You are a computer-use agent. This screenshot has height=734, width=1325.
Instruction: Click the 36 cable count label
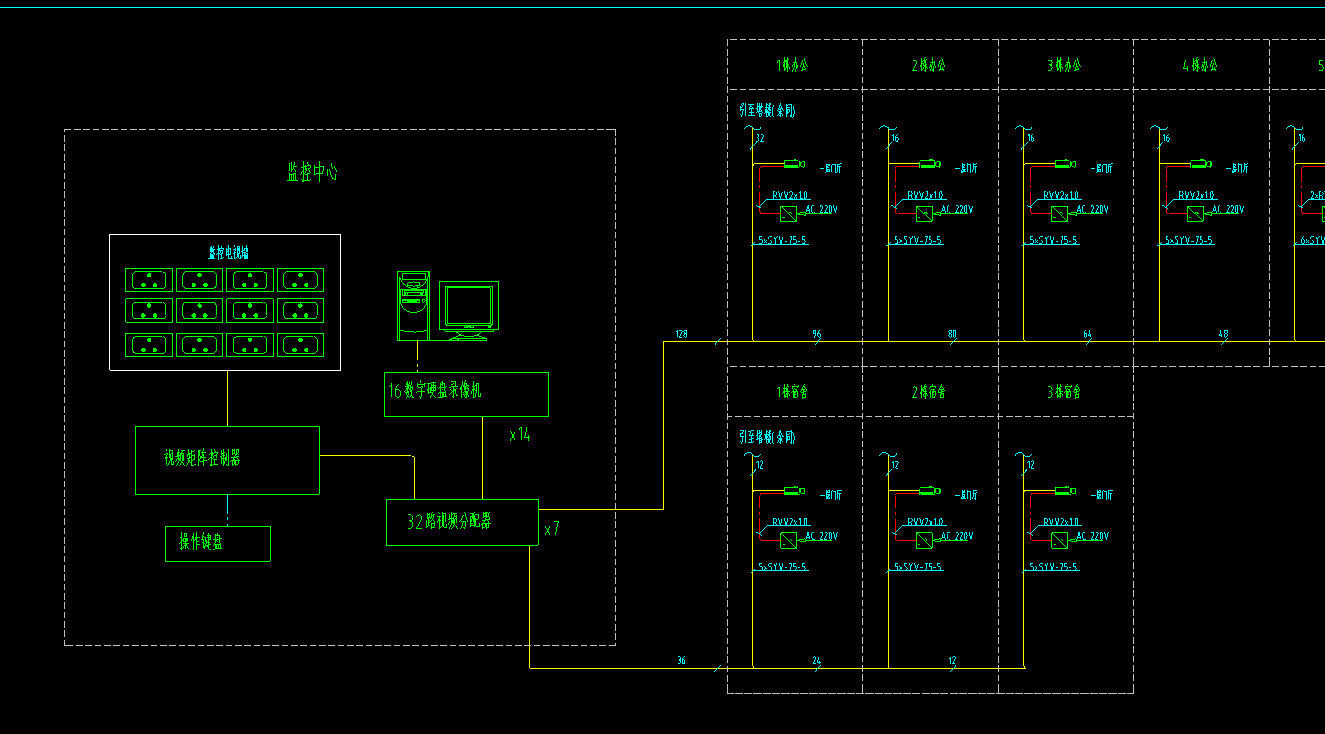[x=682, y=660]
